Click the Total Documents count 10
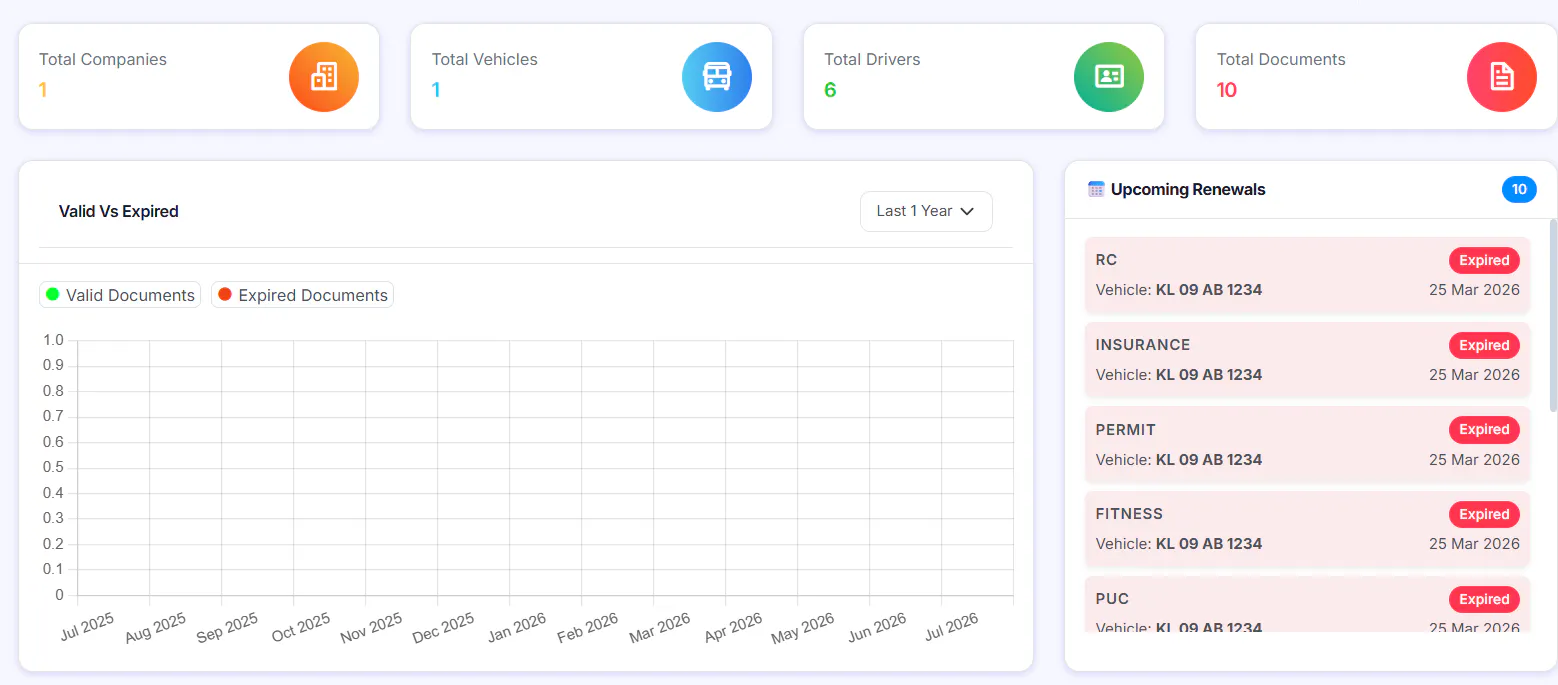The width and height of the screenshot is (1558, 685). click(1227, 90)
